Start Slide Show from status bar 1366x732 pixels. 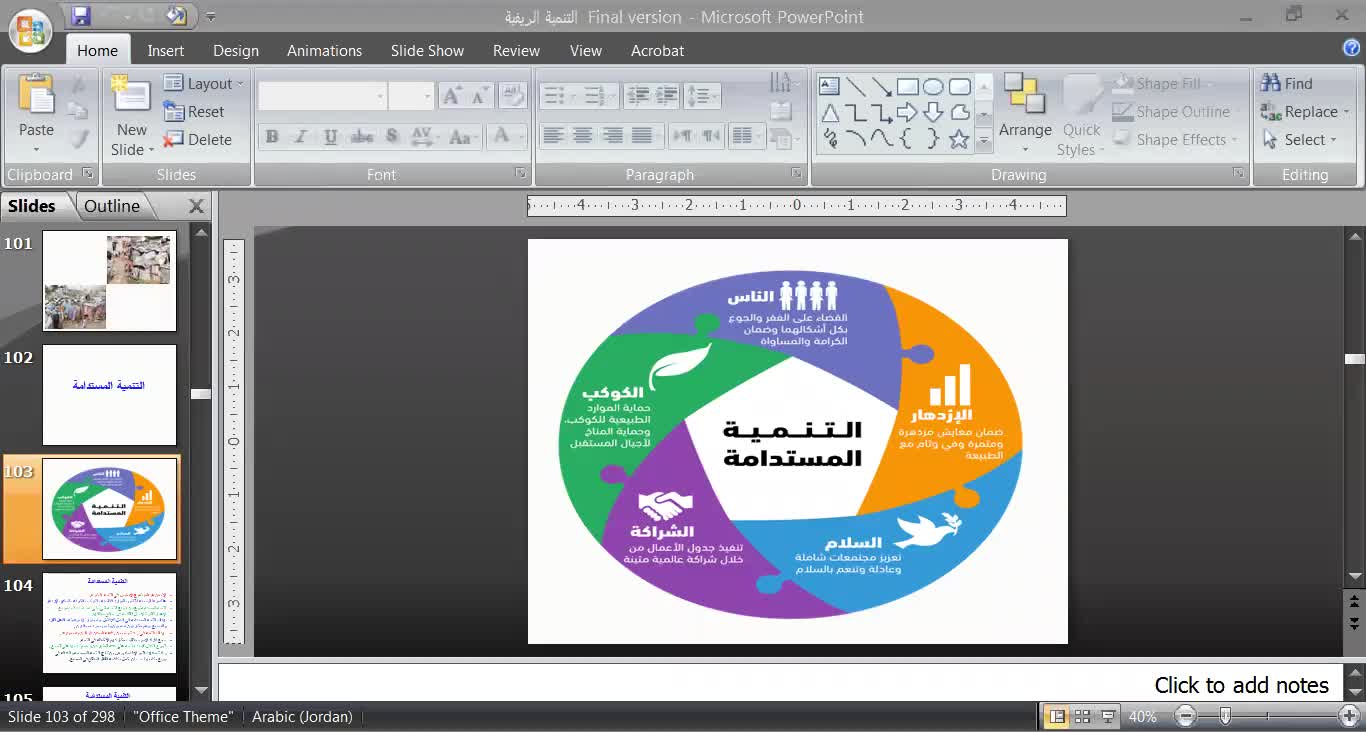(x=1108, y=716)
